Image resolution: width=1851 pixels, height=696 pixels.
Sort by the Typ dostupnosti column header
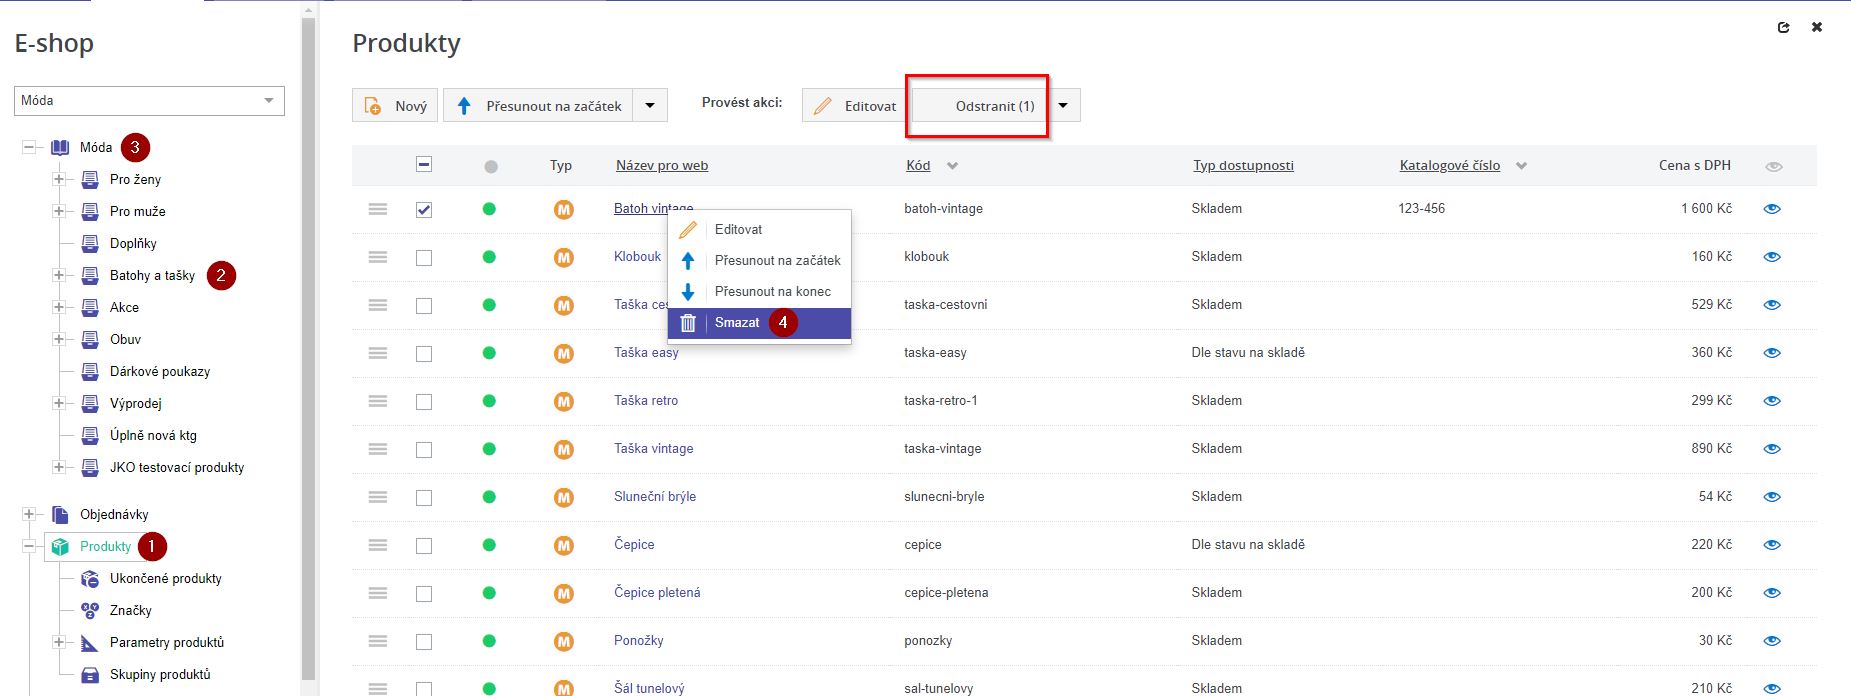[x=1243, y=166]
